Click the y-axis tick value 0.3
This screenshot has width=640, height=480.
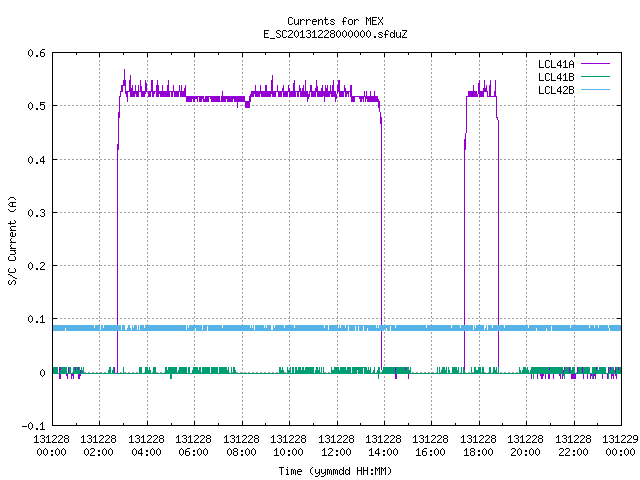(x=36, y=213)
